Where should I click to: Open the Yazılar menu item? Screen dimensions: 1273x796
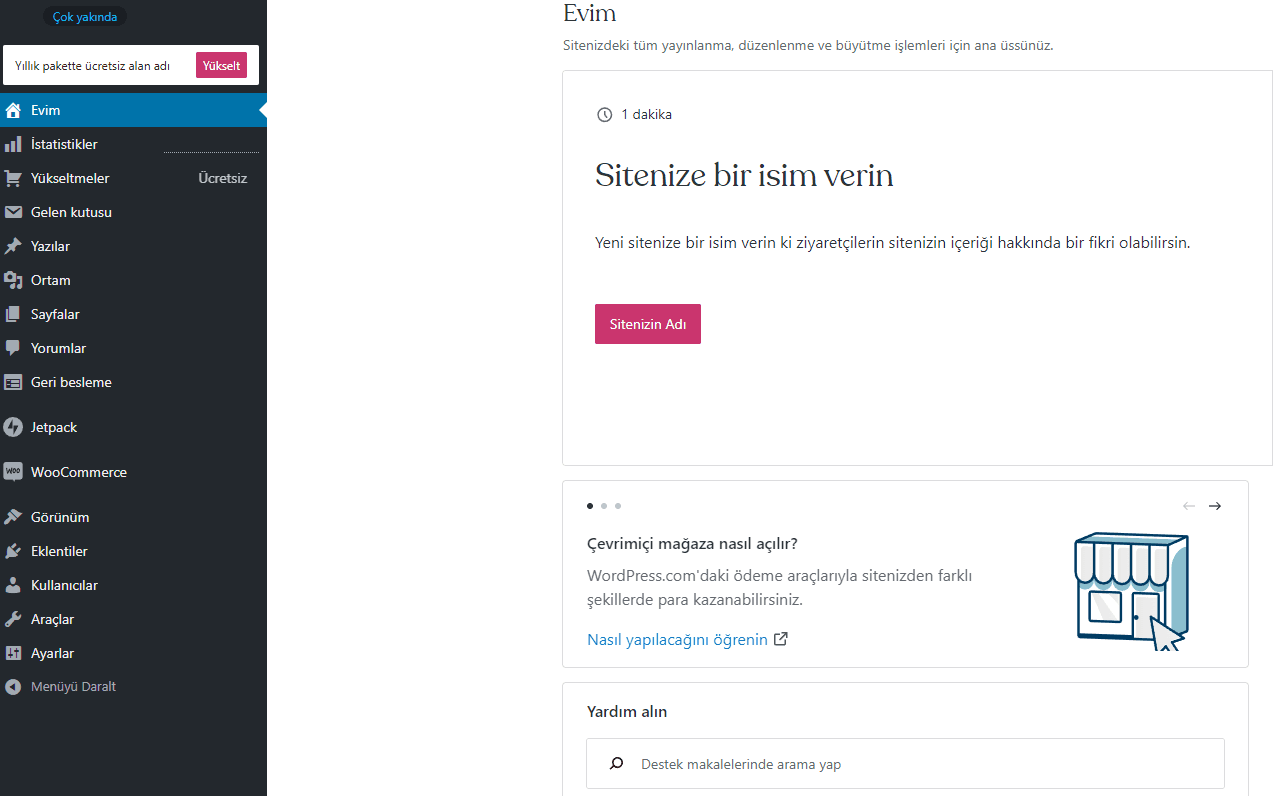tap(50, 246)
